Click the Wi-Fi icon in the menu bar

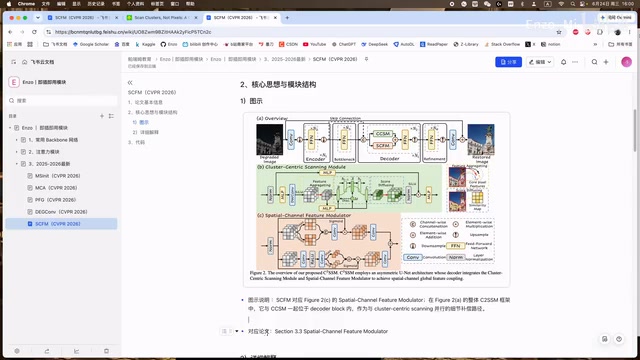pyautogui.click(x=561, y=4)
